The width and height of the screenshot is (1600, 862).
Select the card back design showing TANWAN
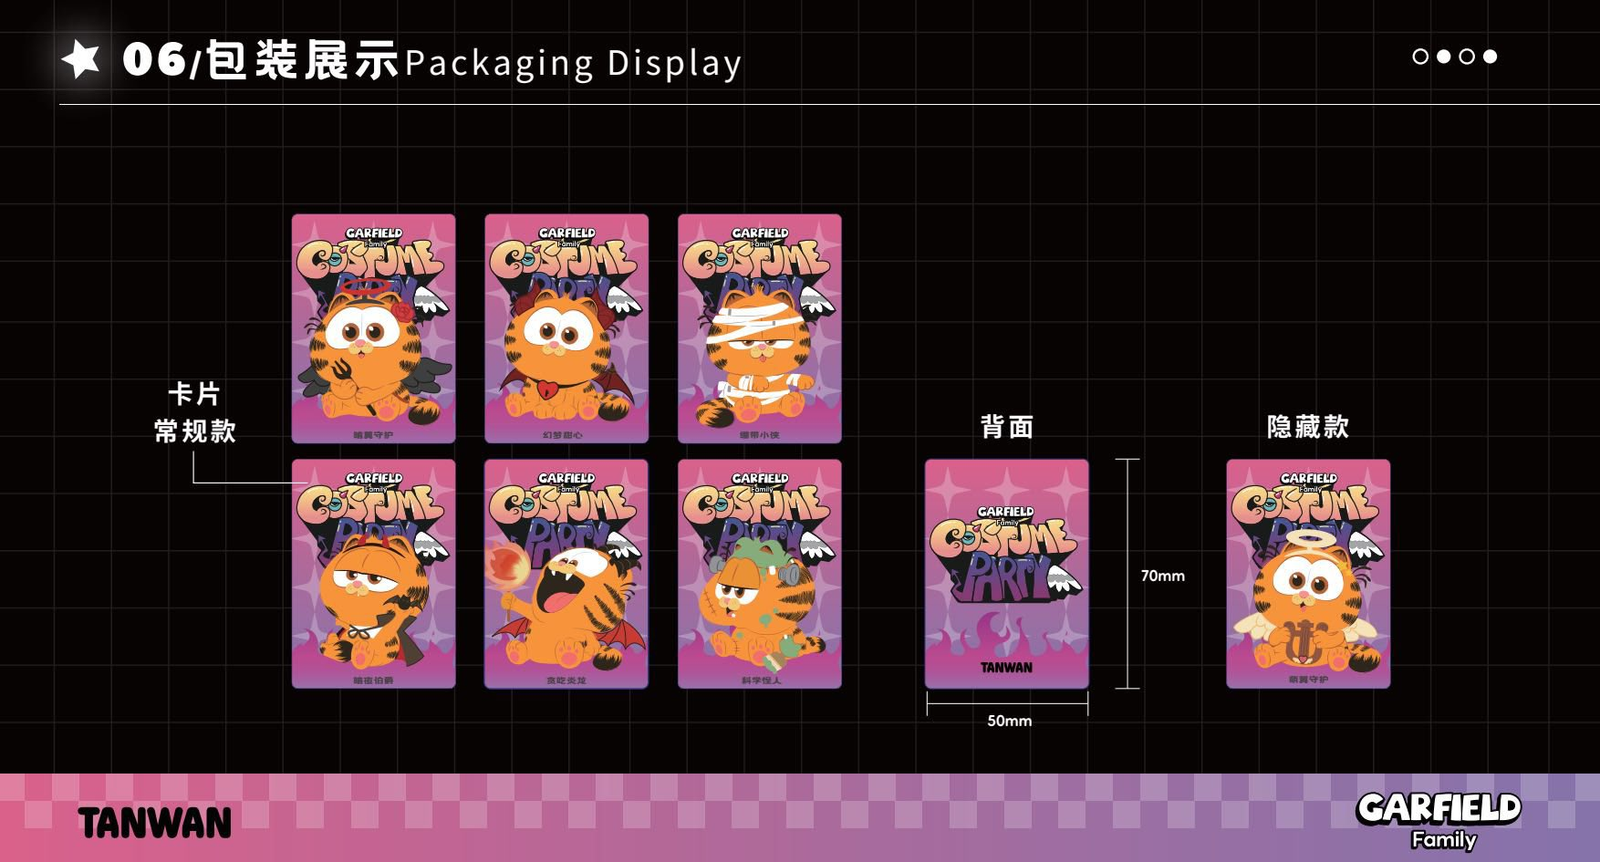pyautogui.click(x=1006, y=574)
